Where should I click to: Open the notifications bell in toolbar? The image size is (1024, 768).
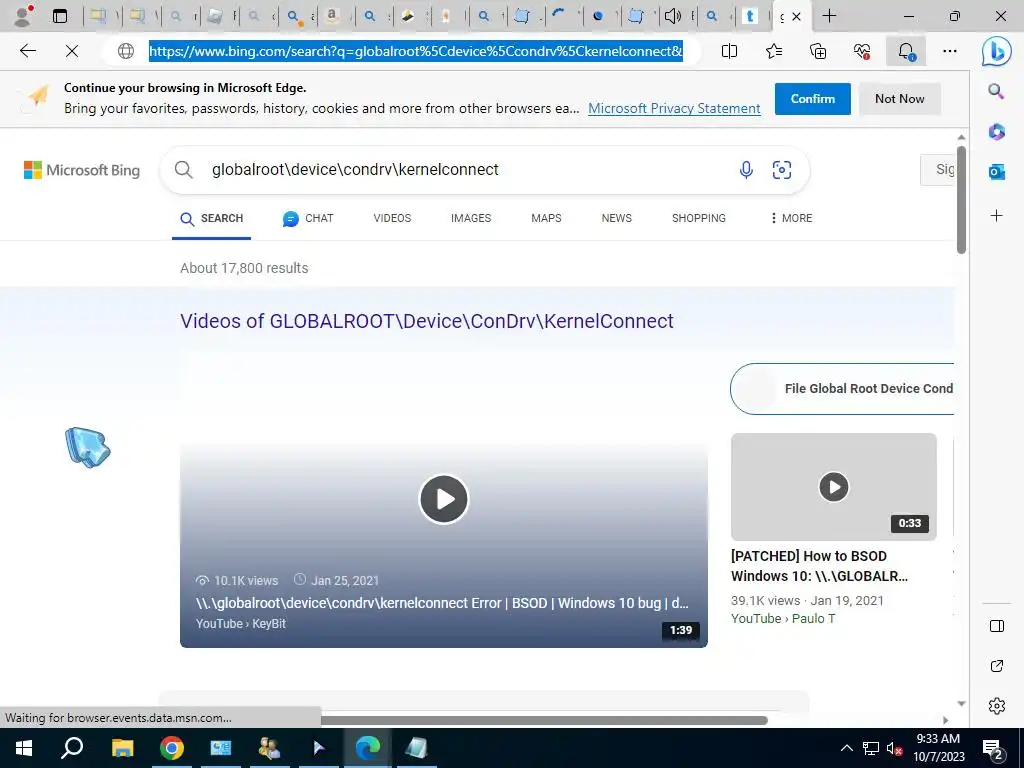(906, 51)
